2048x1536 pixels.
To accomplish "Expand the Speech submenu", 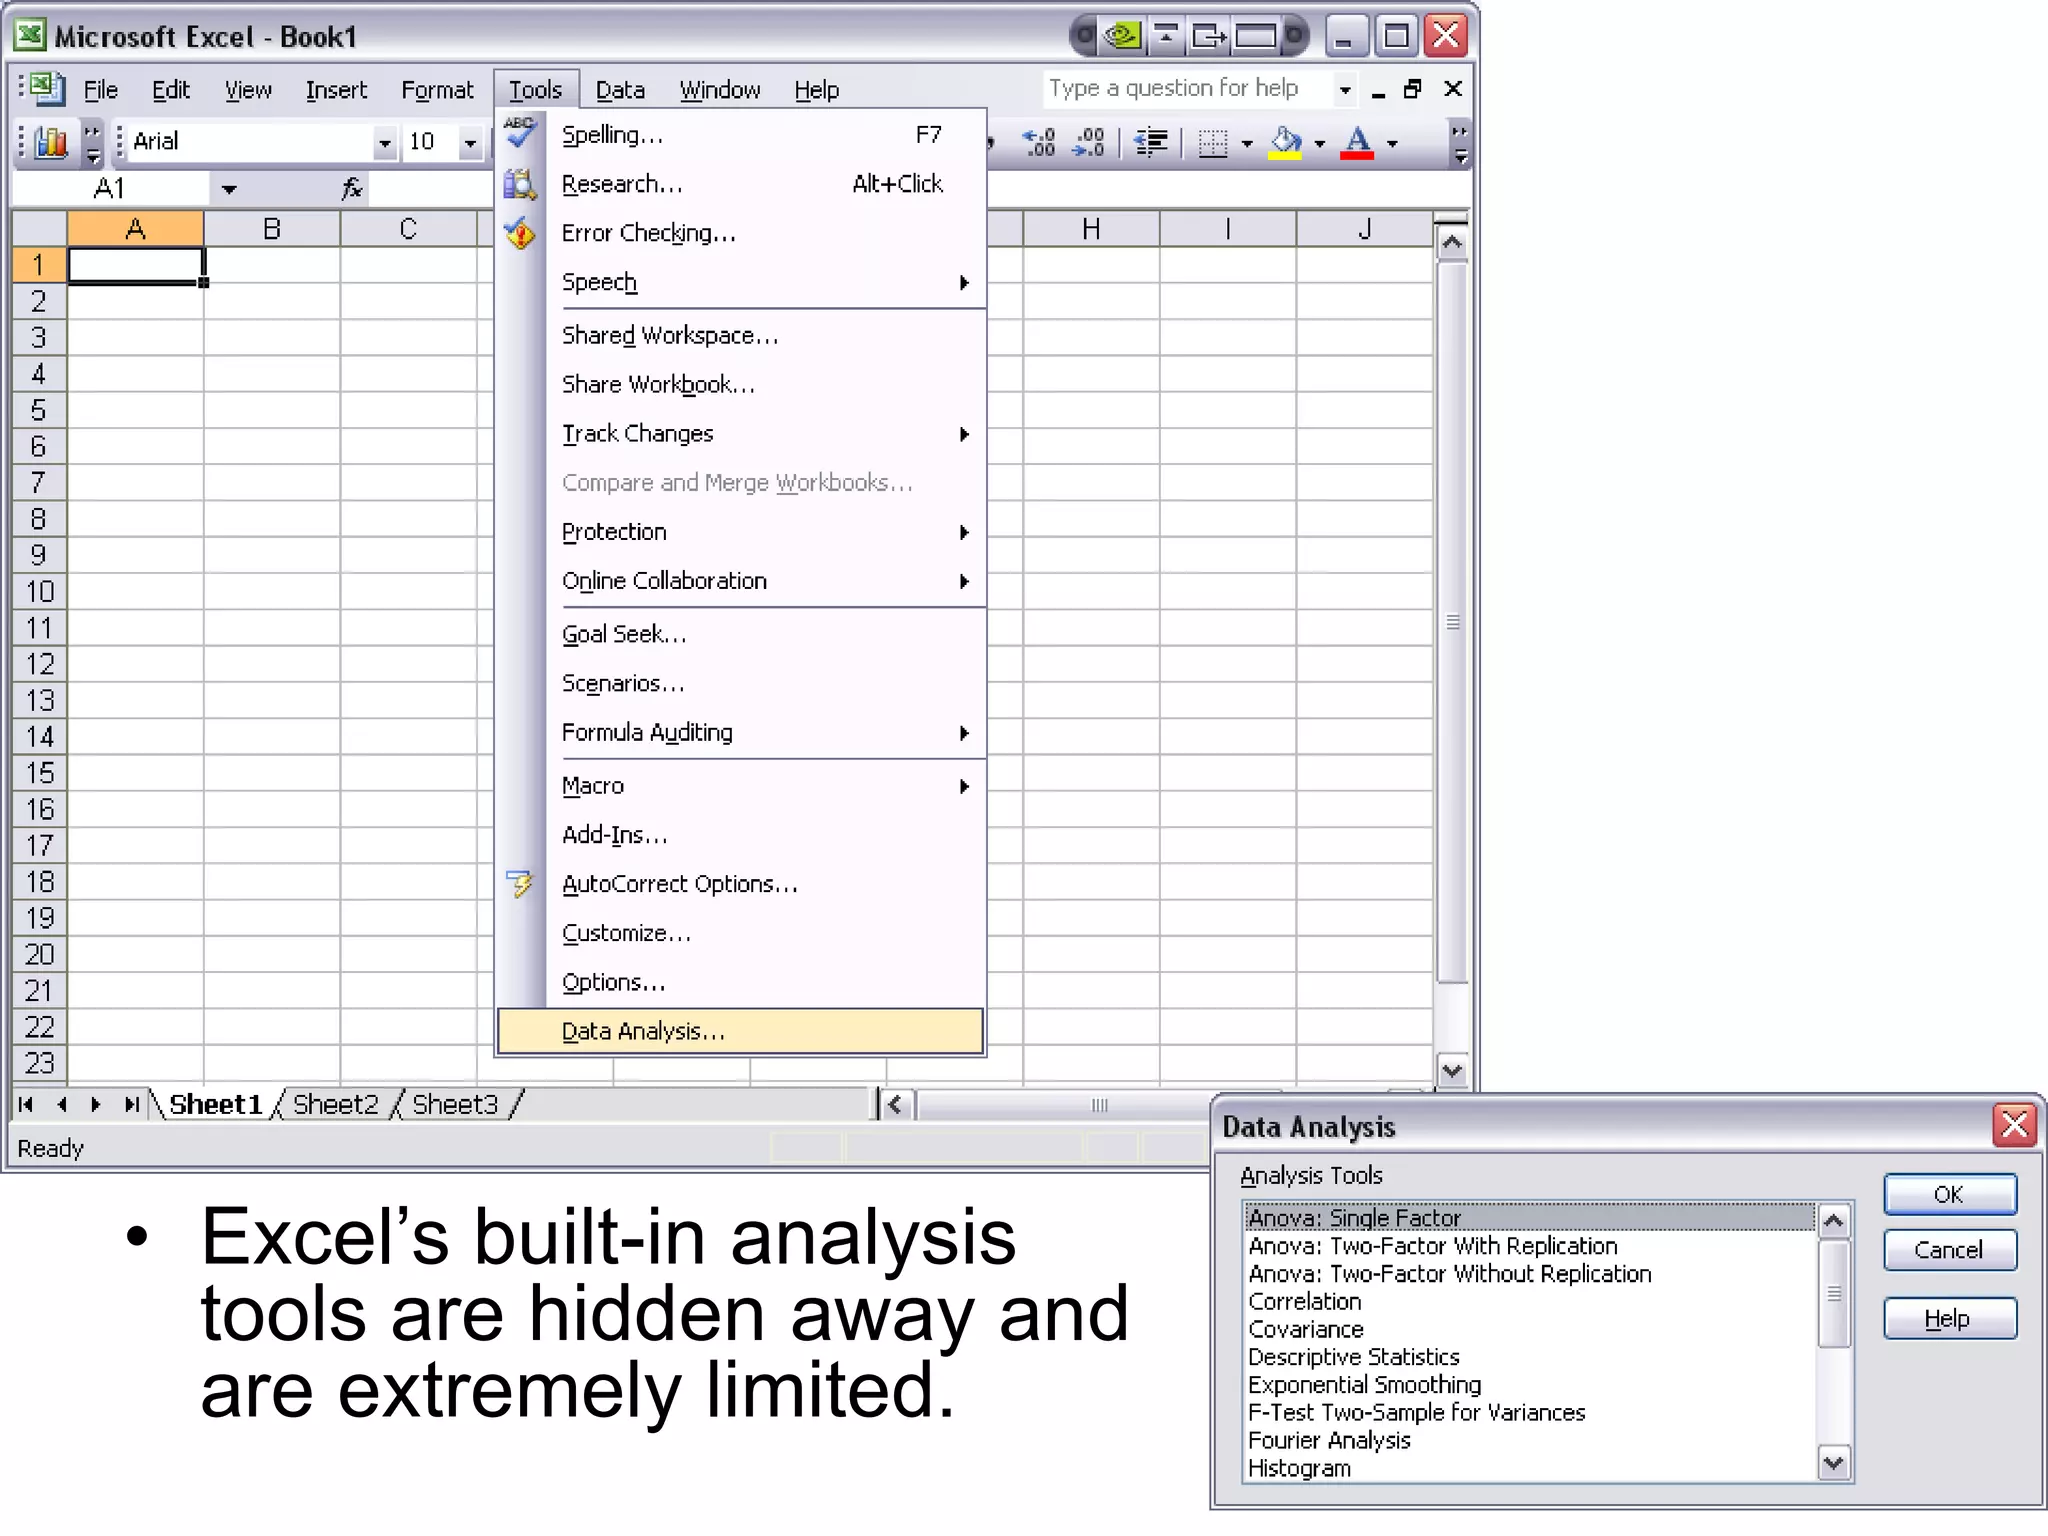I will 964,283.
